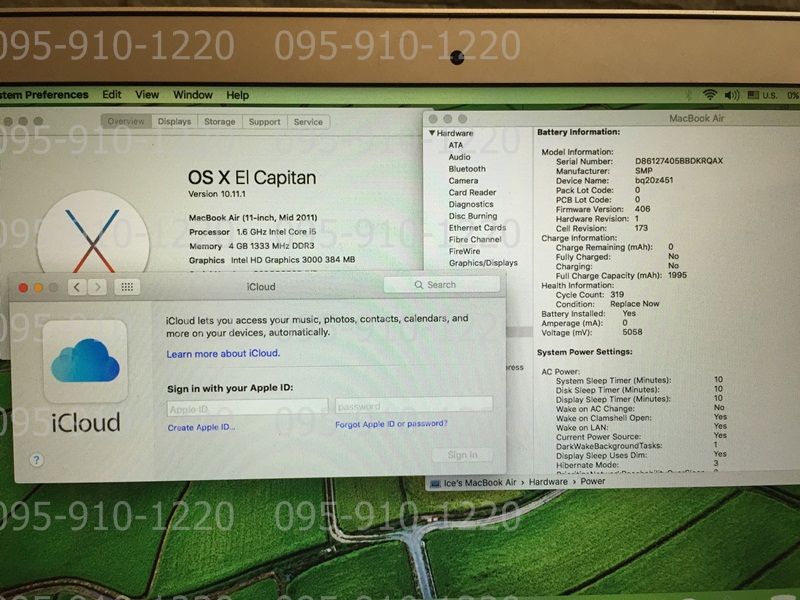
Task: Click the Voltage value 5058
Action: click(x=632, y=332)
